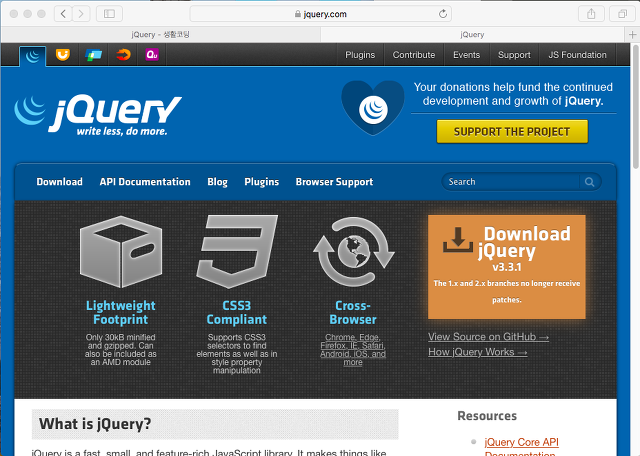Open the Support menu item
640x456 pixels.
tap(514, 55)
